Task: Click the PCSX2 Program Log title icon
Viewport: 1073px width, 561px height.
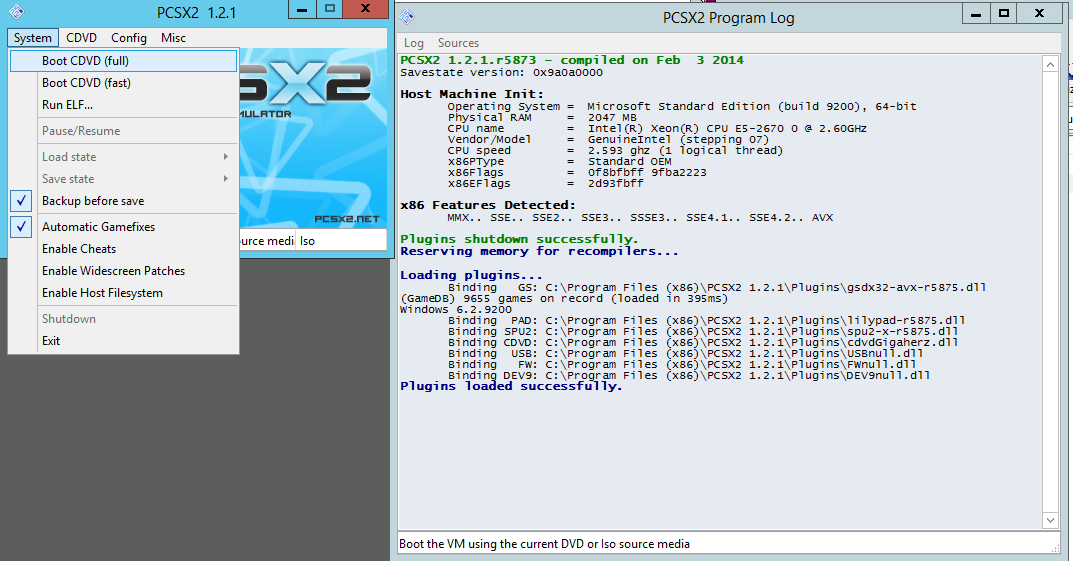Action: point(406,16)
